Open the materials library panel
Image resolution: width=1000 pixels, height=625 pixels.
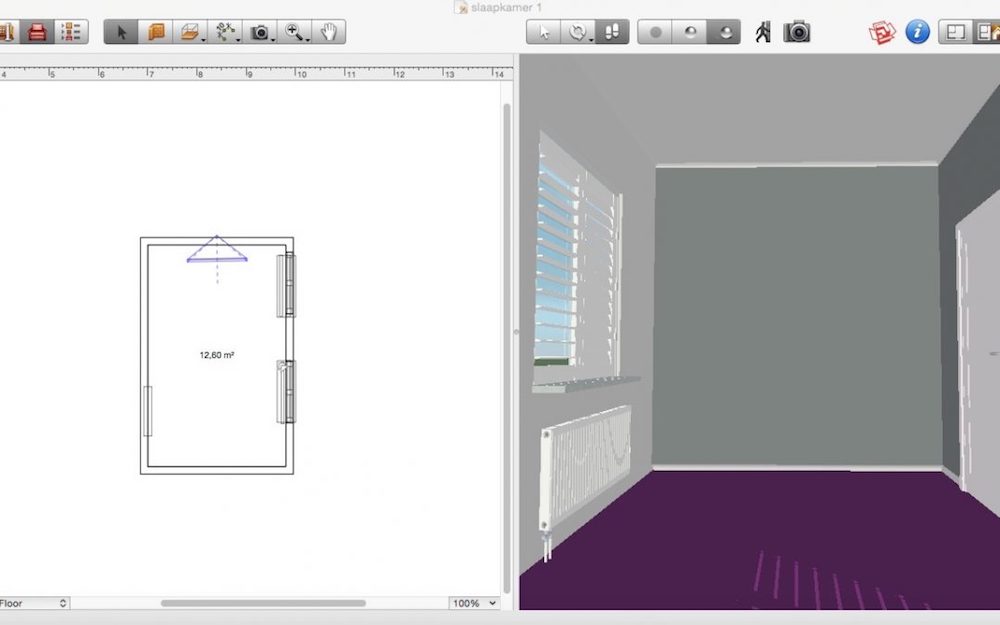[x=6, y=32]
